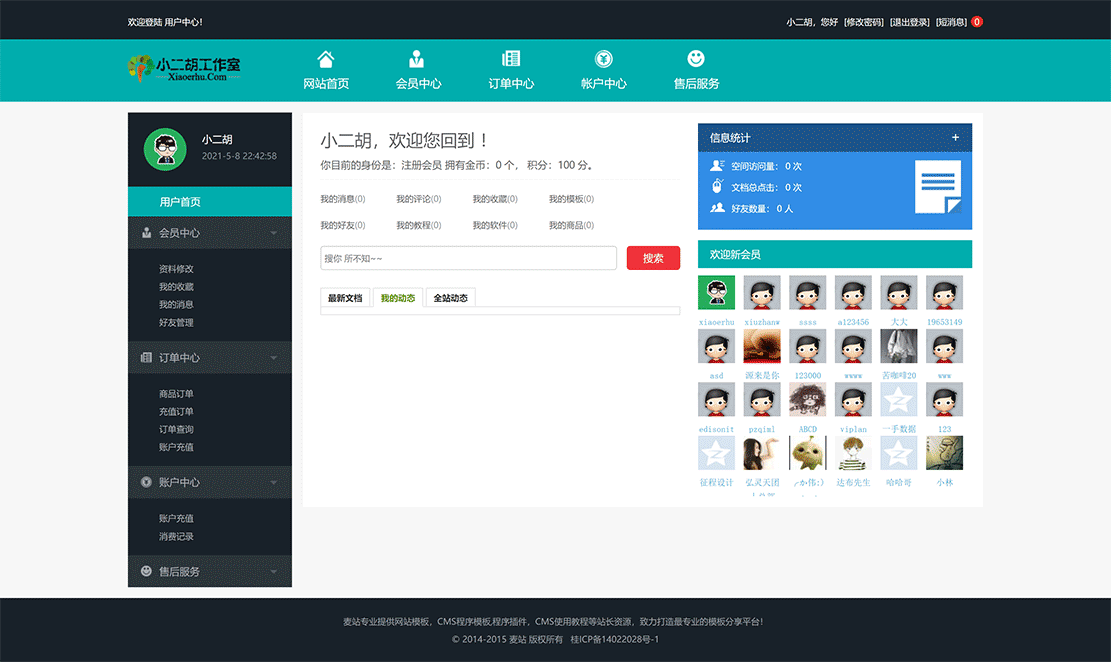Click the 空间访问量 visitor stats icon
This screenshot has width=1111, height=662.
(716, 164)
